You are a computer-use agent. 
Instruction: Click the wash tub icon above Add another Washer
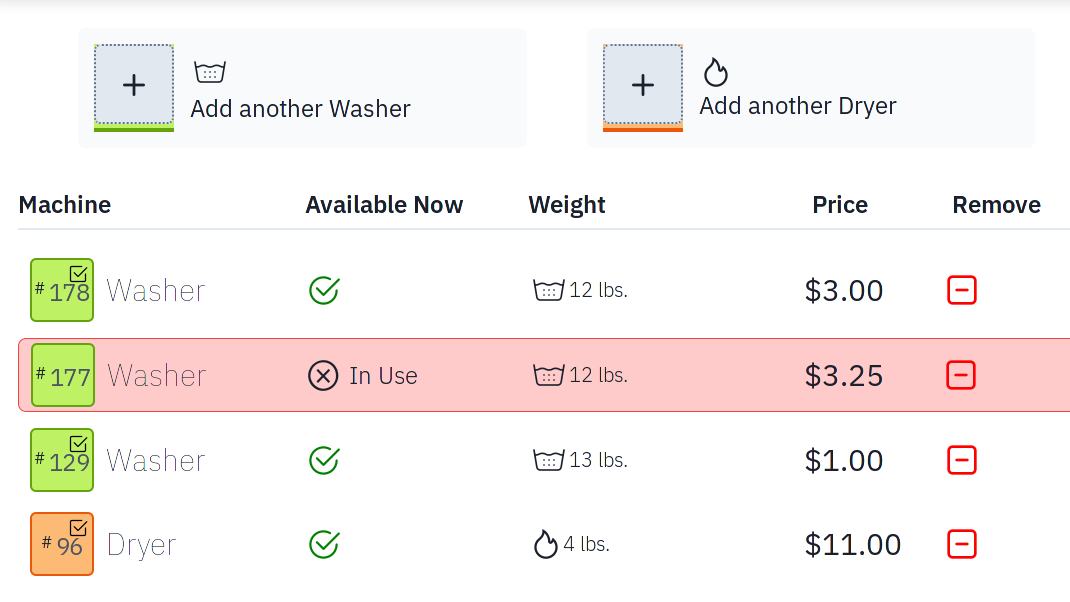point(209,72)
